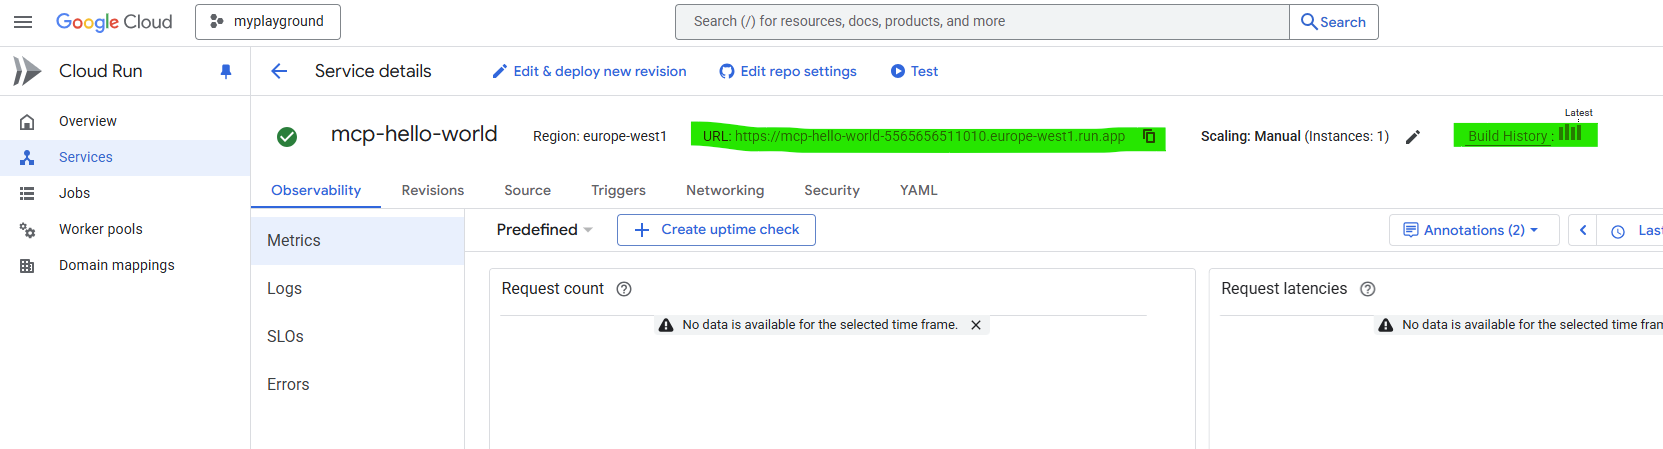This screenshot has height=449, width=1663.
Task: Expand the Annotations (2) dropdown
Action: click(1473, 230)
